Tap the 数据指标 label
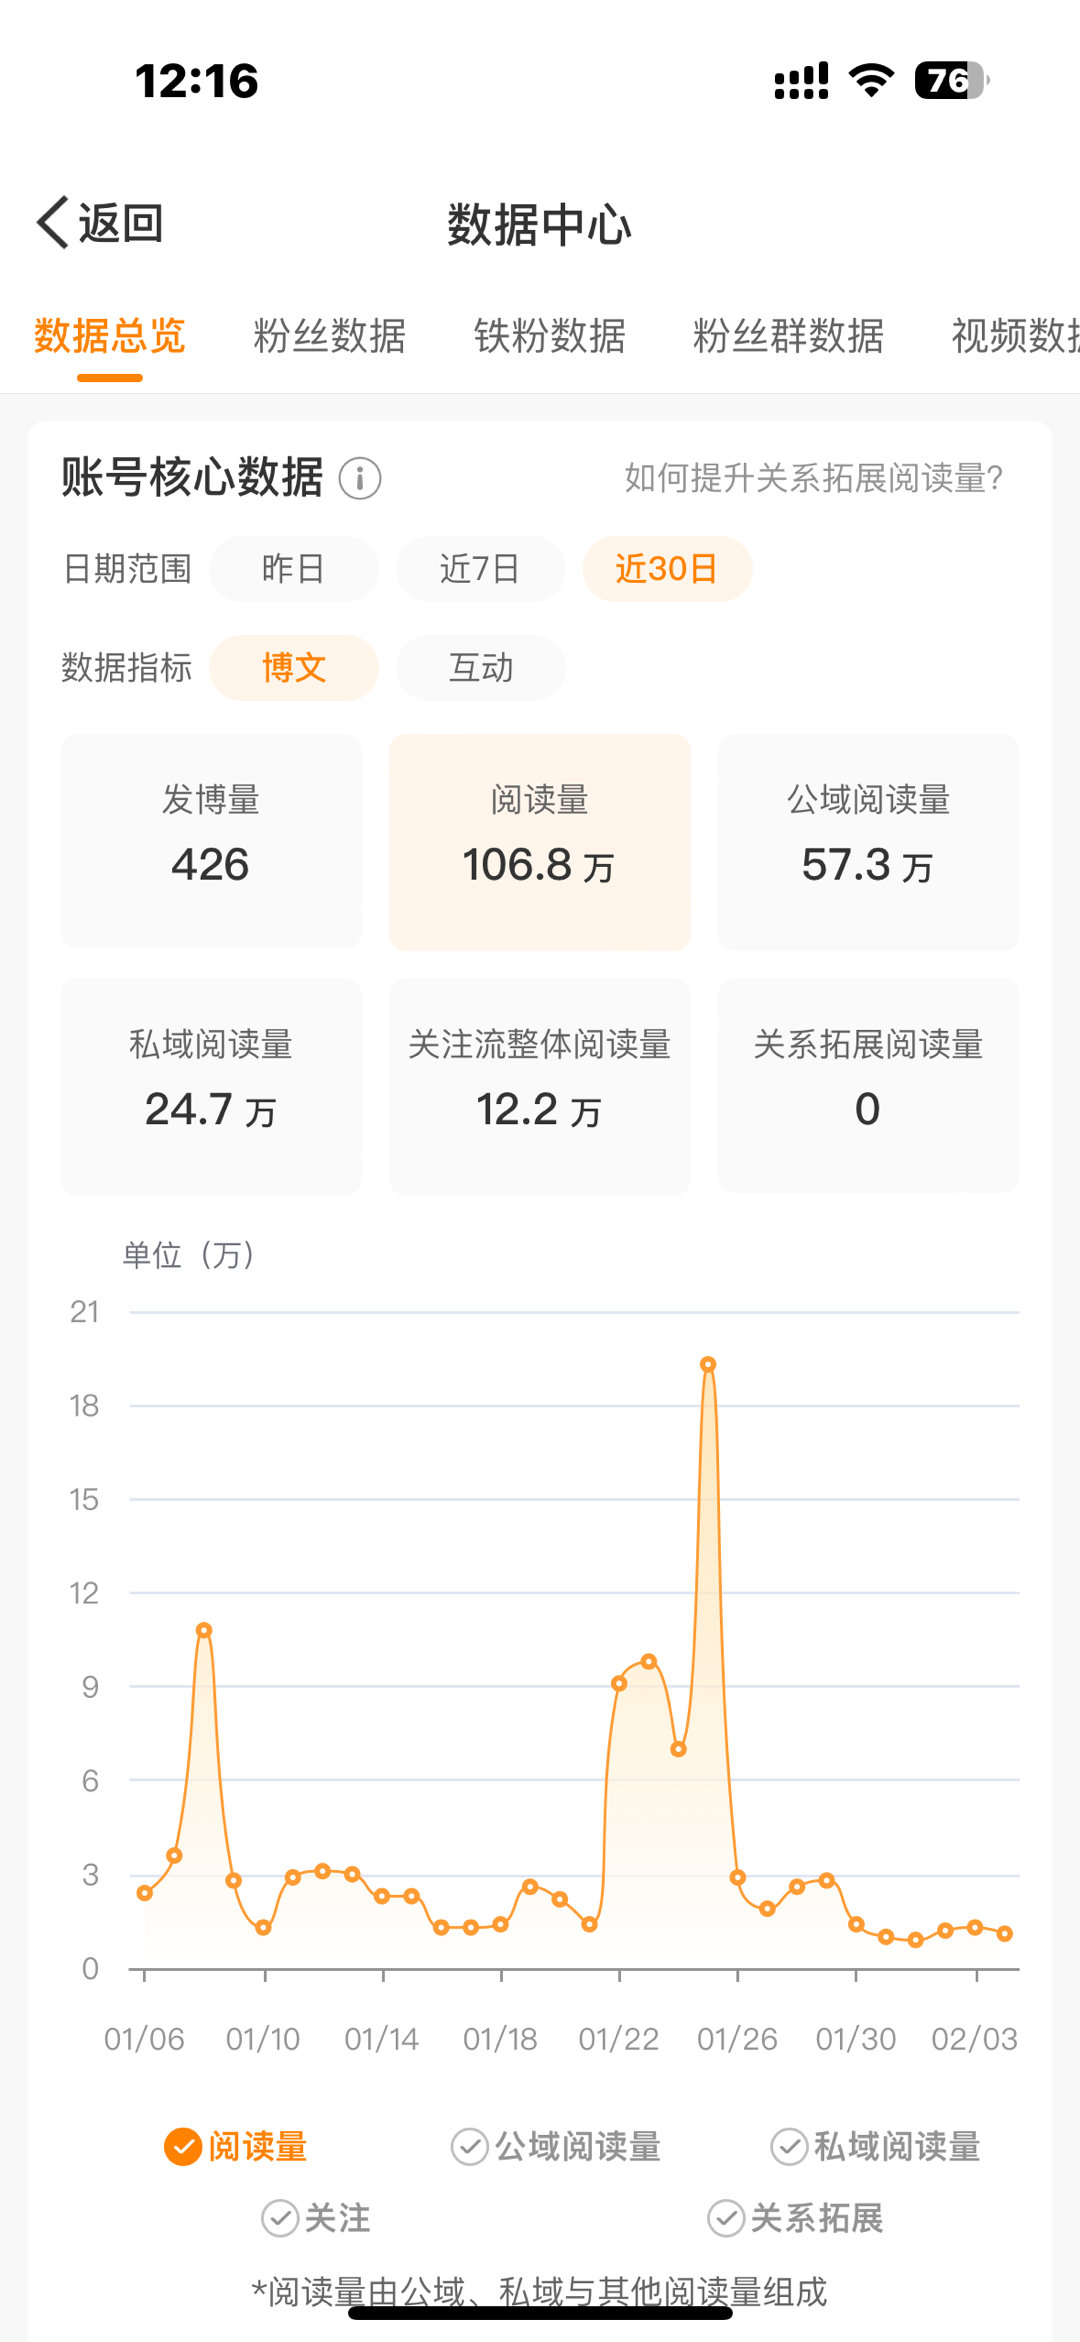This screenshot has height=2342, width=1080. tap(127, 667)
